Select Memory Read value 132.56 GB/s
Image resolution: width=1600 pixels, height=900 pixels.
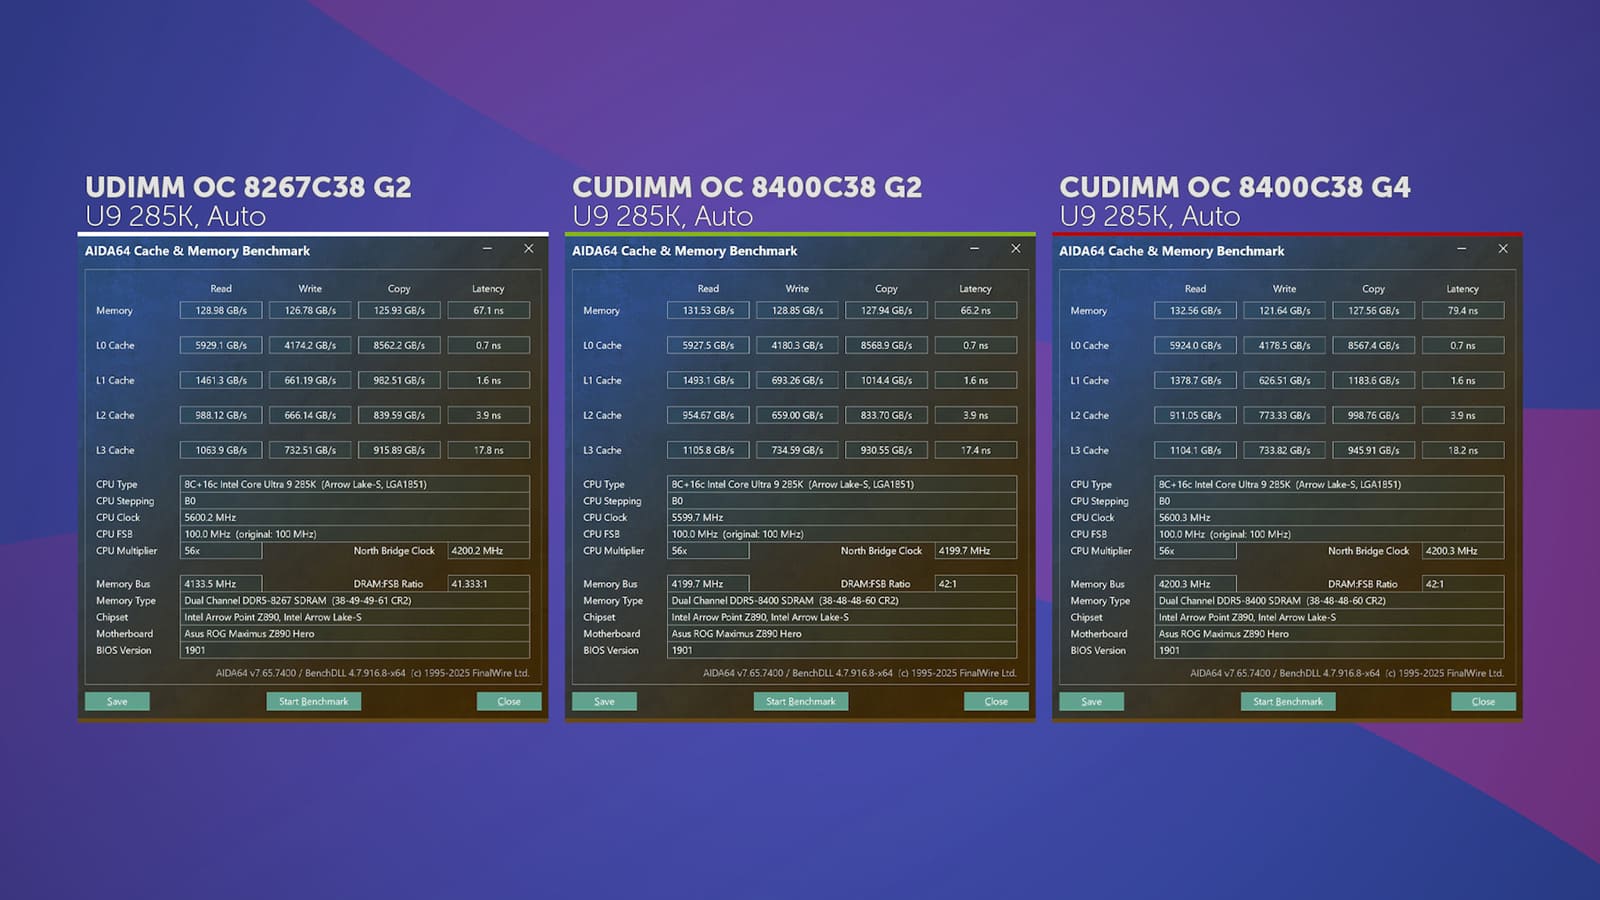(1195, 310)
